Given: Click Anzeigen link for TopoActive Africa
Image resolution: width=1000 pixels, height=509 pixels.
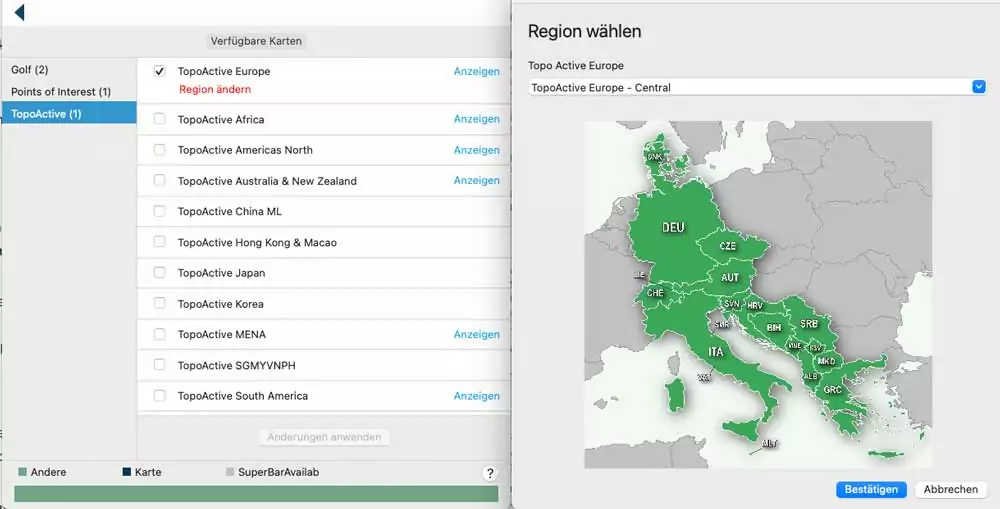Looking at the screenshot, I should click(x=476, y=119).
